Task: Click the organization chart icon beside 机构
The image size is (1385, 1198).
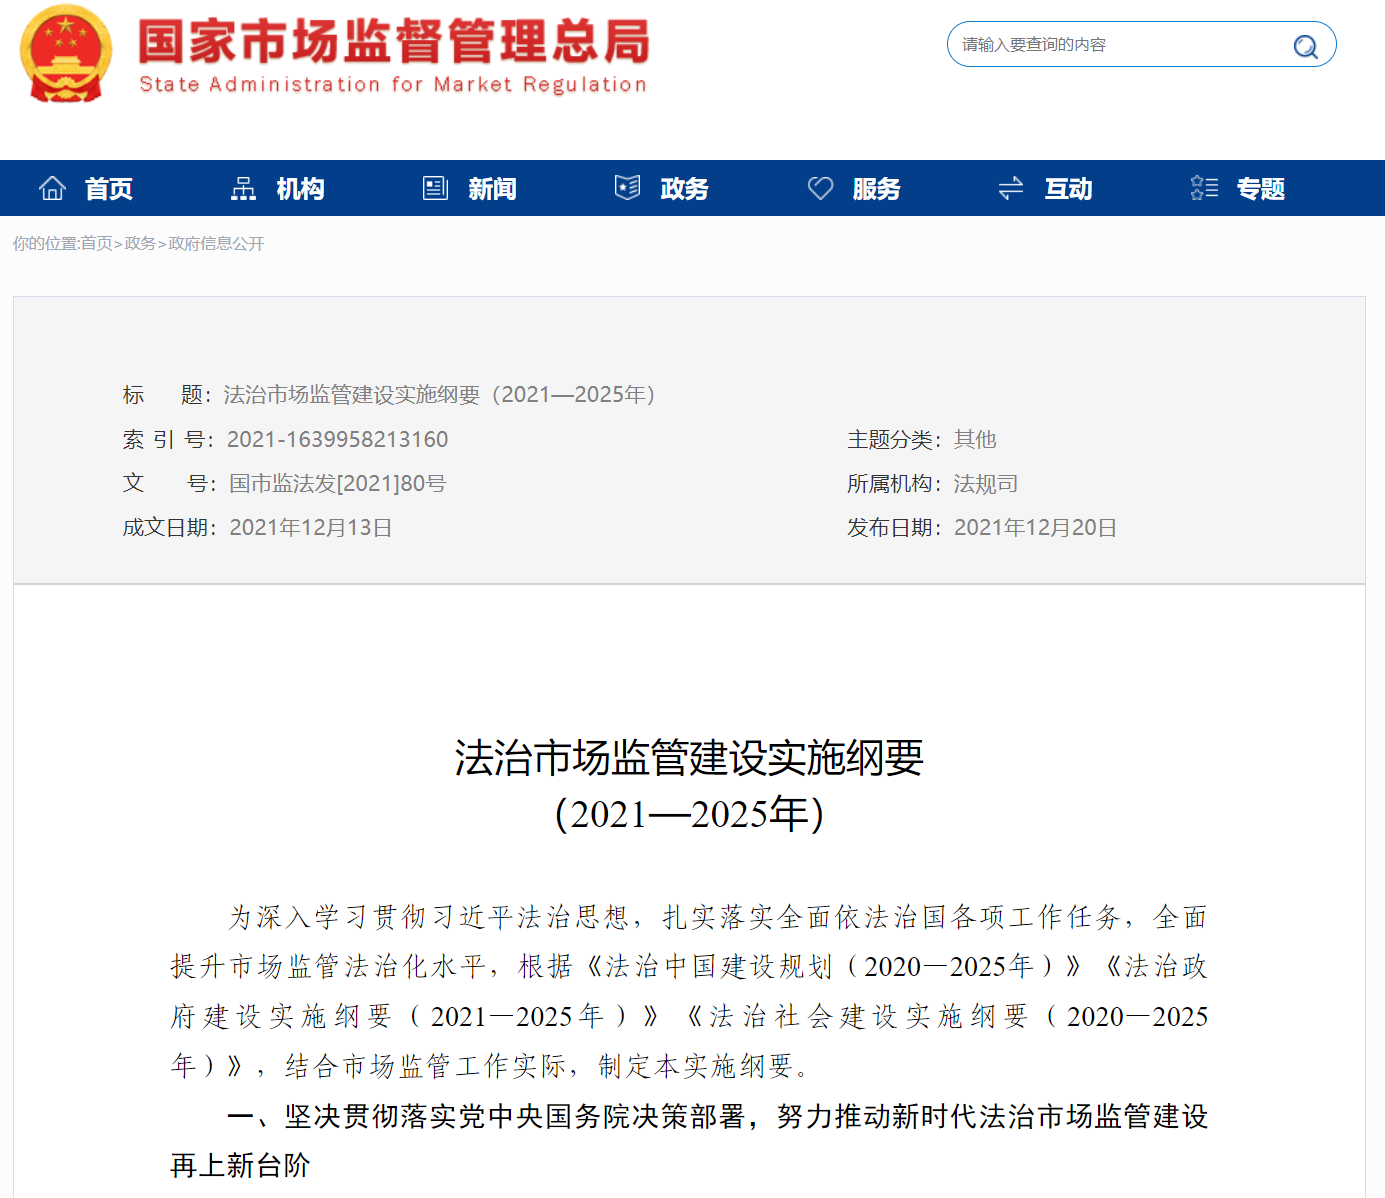Action: [243, 188]
